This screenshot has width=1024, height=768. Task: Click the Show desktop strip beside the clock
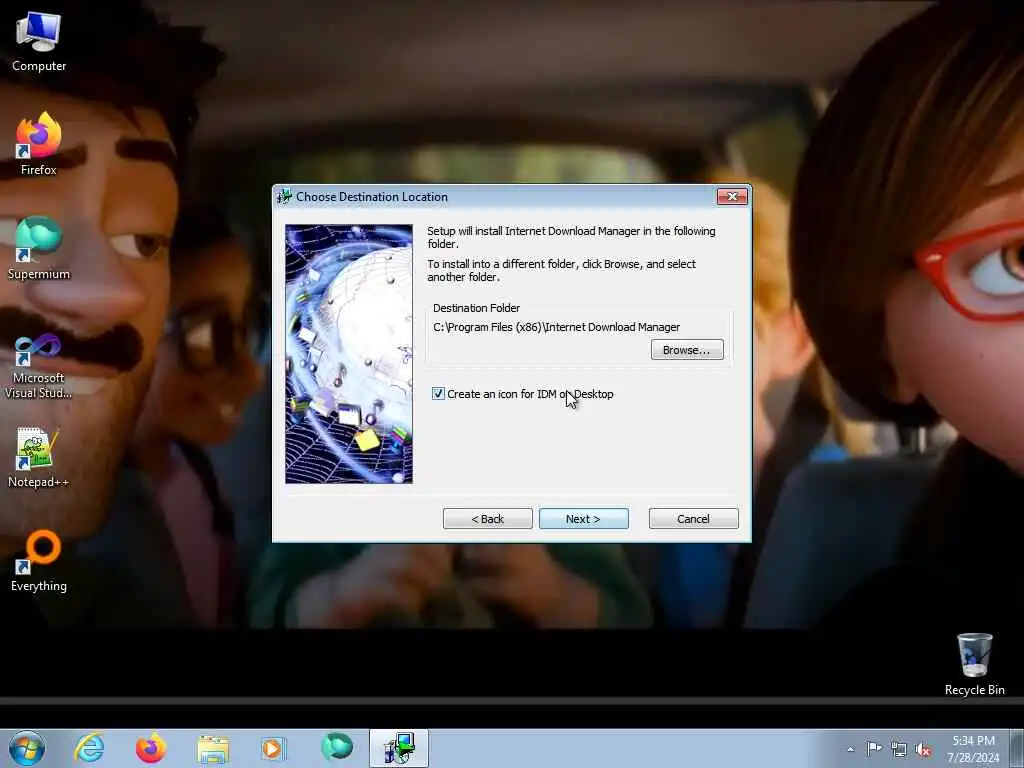1017,749
